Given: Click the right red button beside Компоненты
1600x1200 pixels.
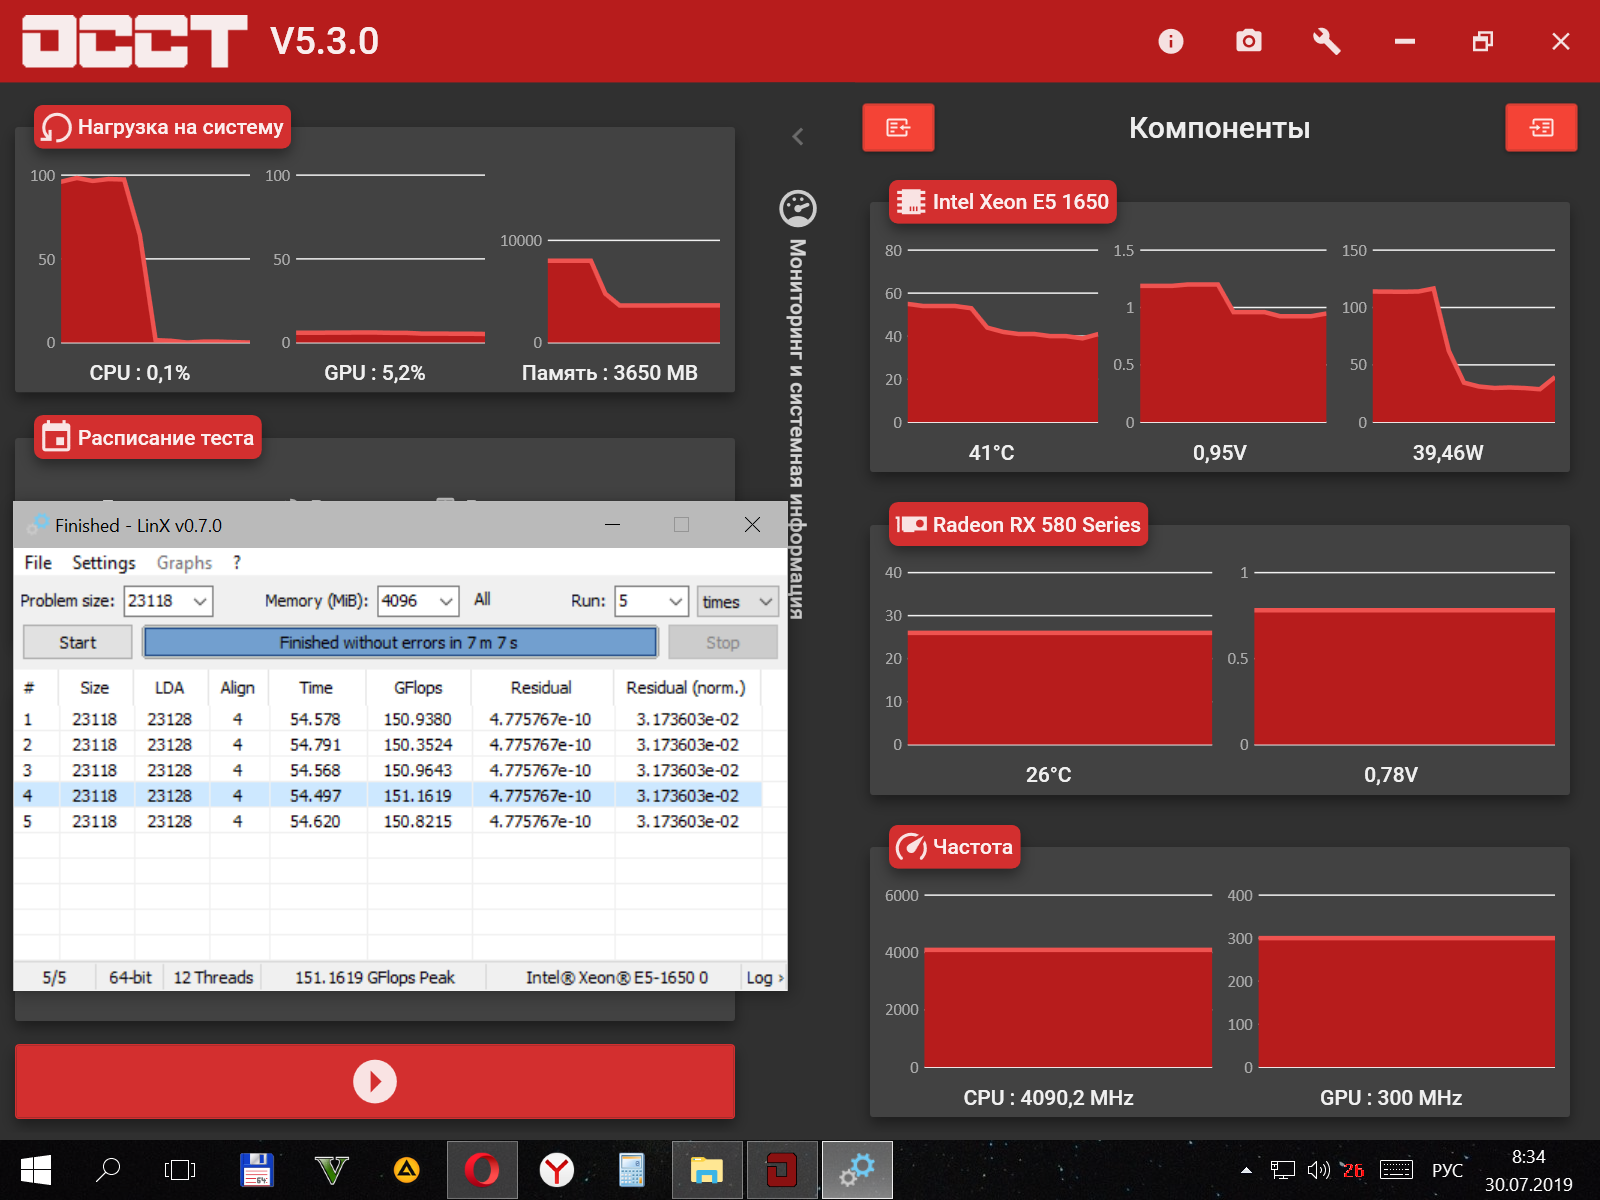Looking at the screenshot, I should [x=1541, y=127].
